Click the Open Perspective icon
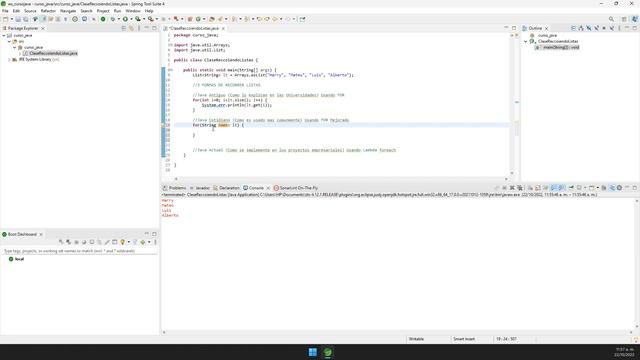This screenshot has width=640, height=360. pyautogui.click(x=624, y=19)
